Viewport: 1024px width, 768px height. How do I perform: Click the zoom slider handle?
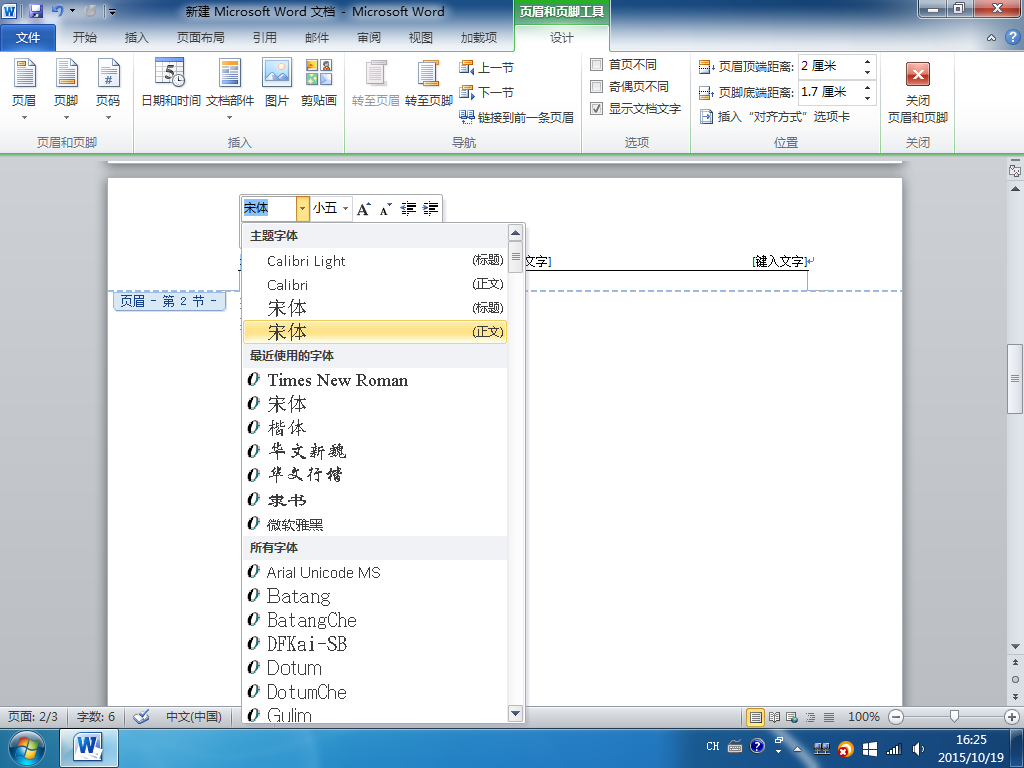pos(954,716)
